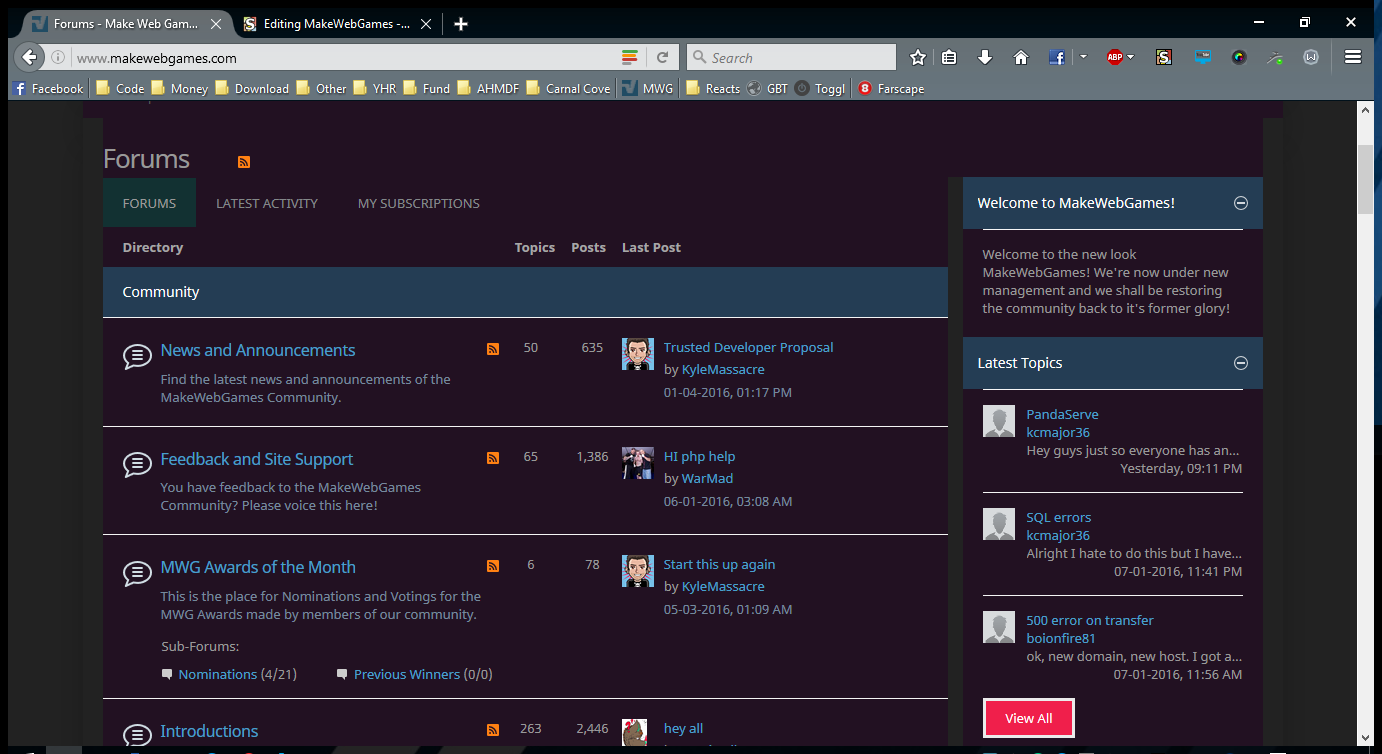This screenshot has width=1382, height=754.
Task: Open the Nominations sub-forum link
Action: [218, 674]
